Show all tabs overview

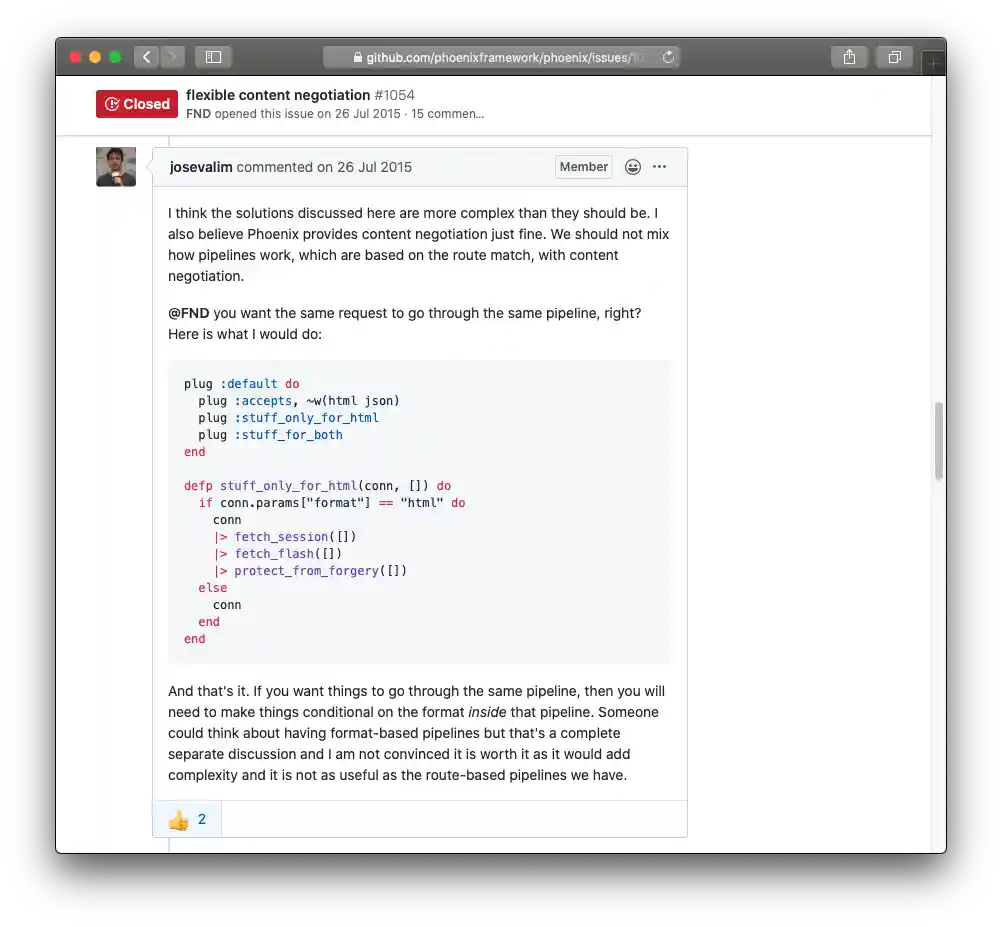pyautogui.click(x=894, y=57)
